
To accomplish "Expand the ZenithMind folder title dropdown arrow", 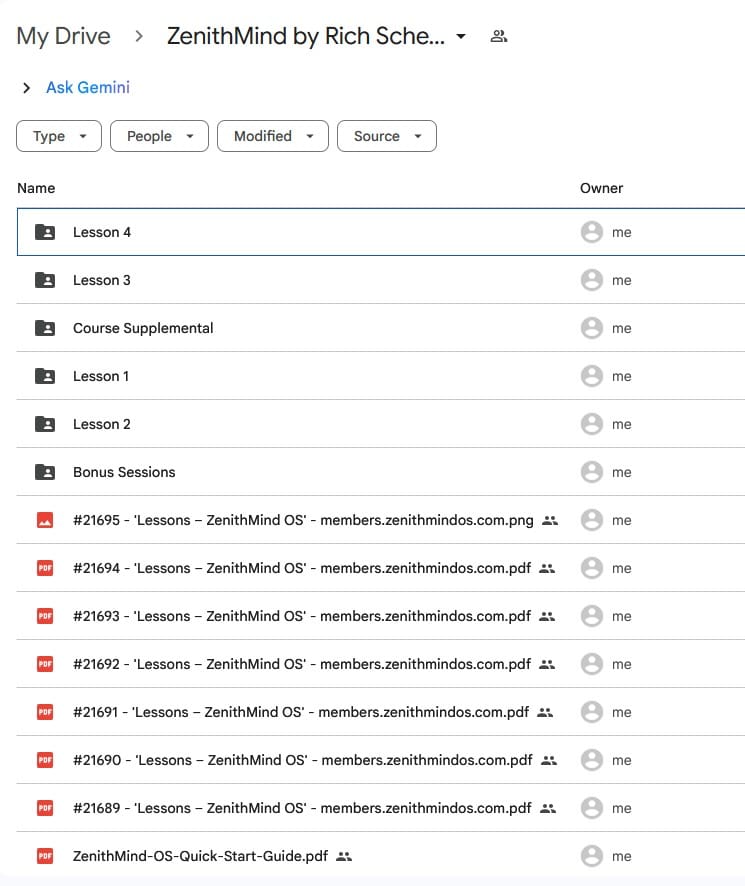I will (x=460, y=37).
